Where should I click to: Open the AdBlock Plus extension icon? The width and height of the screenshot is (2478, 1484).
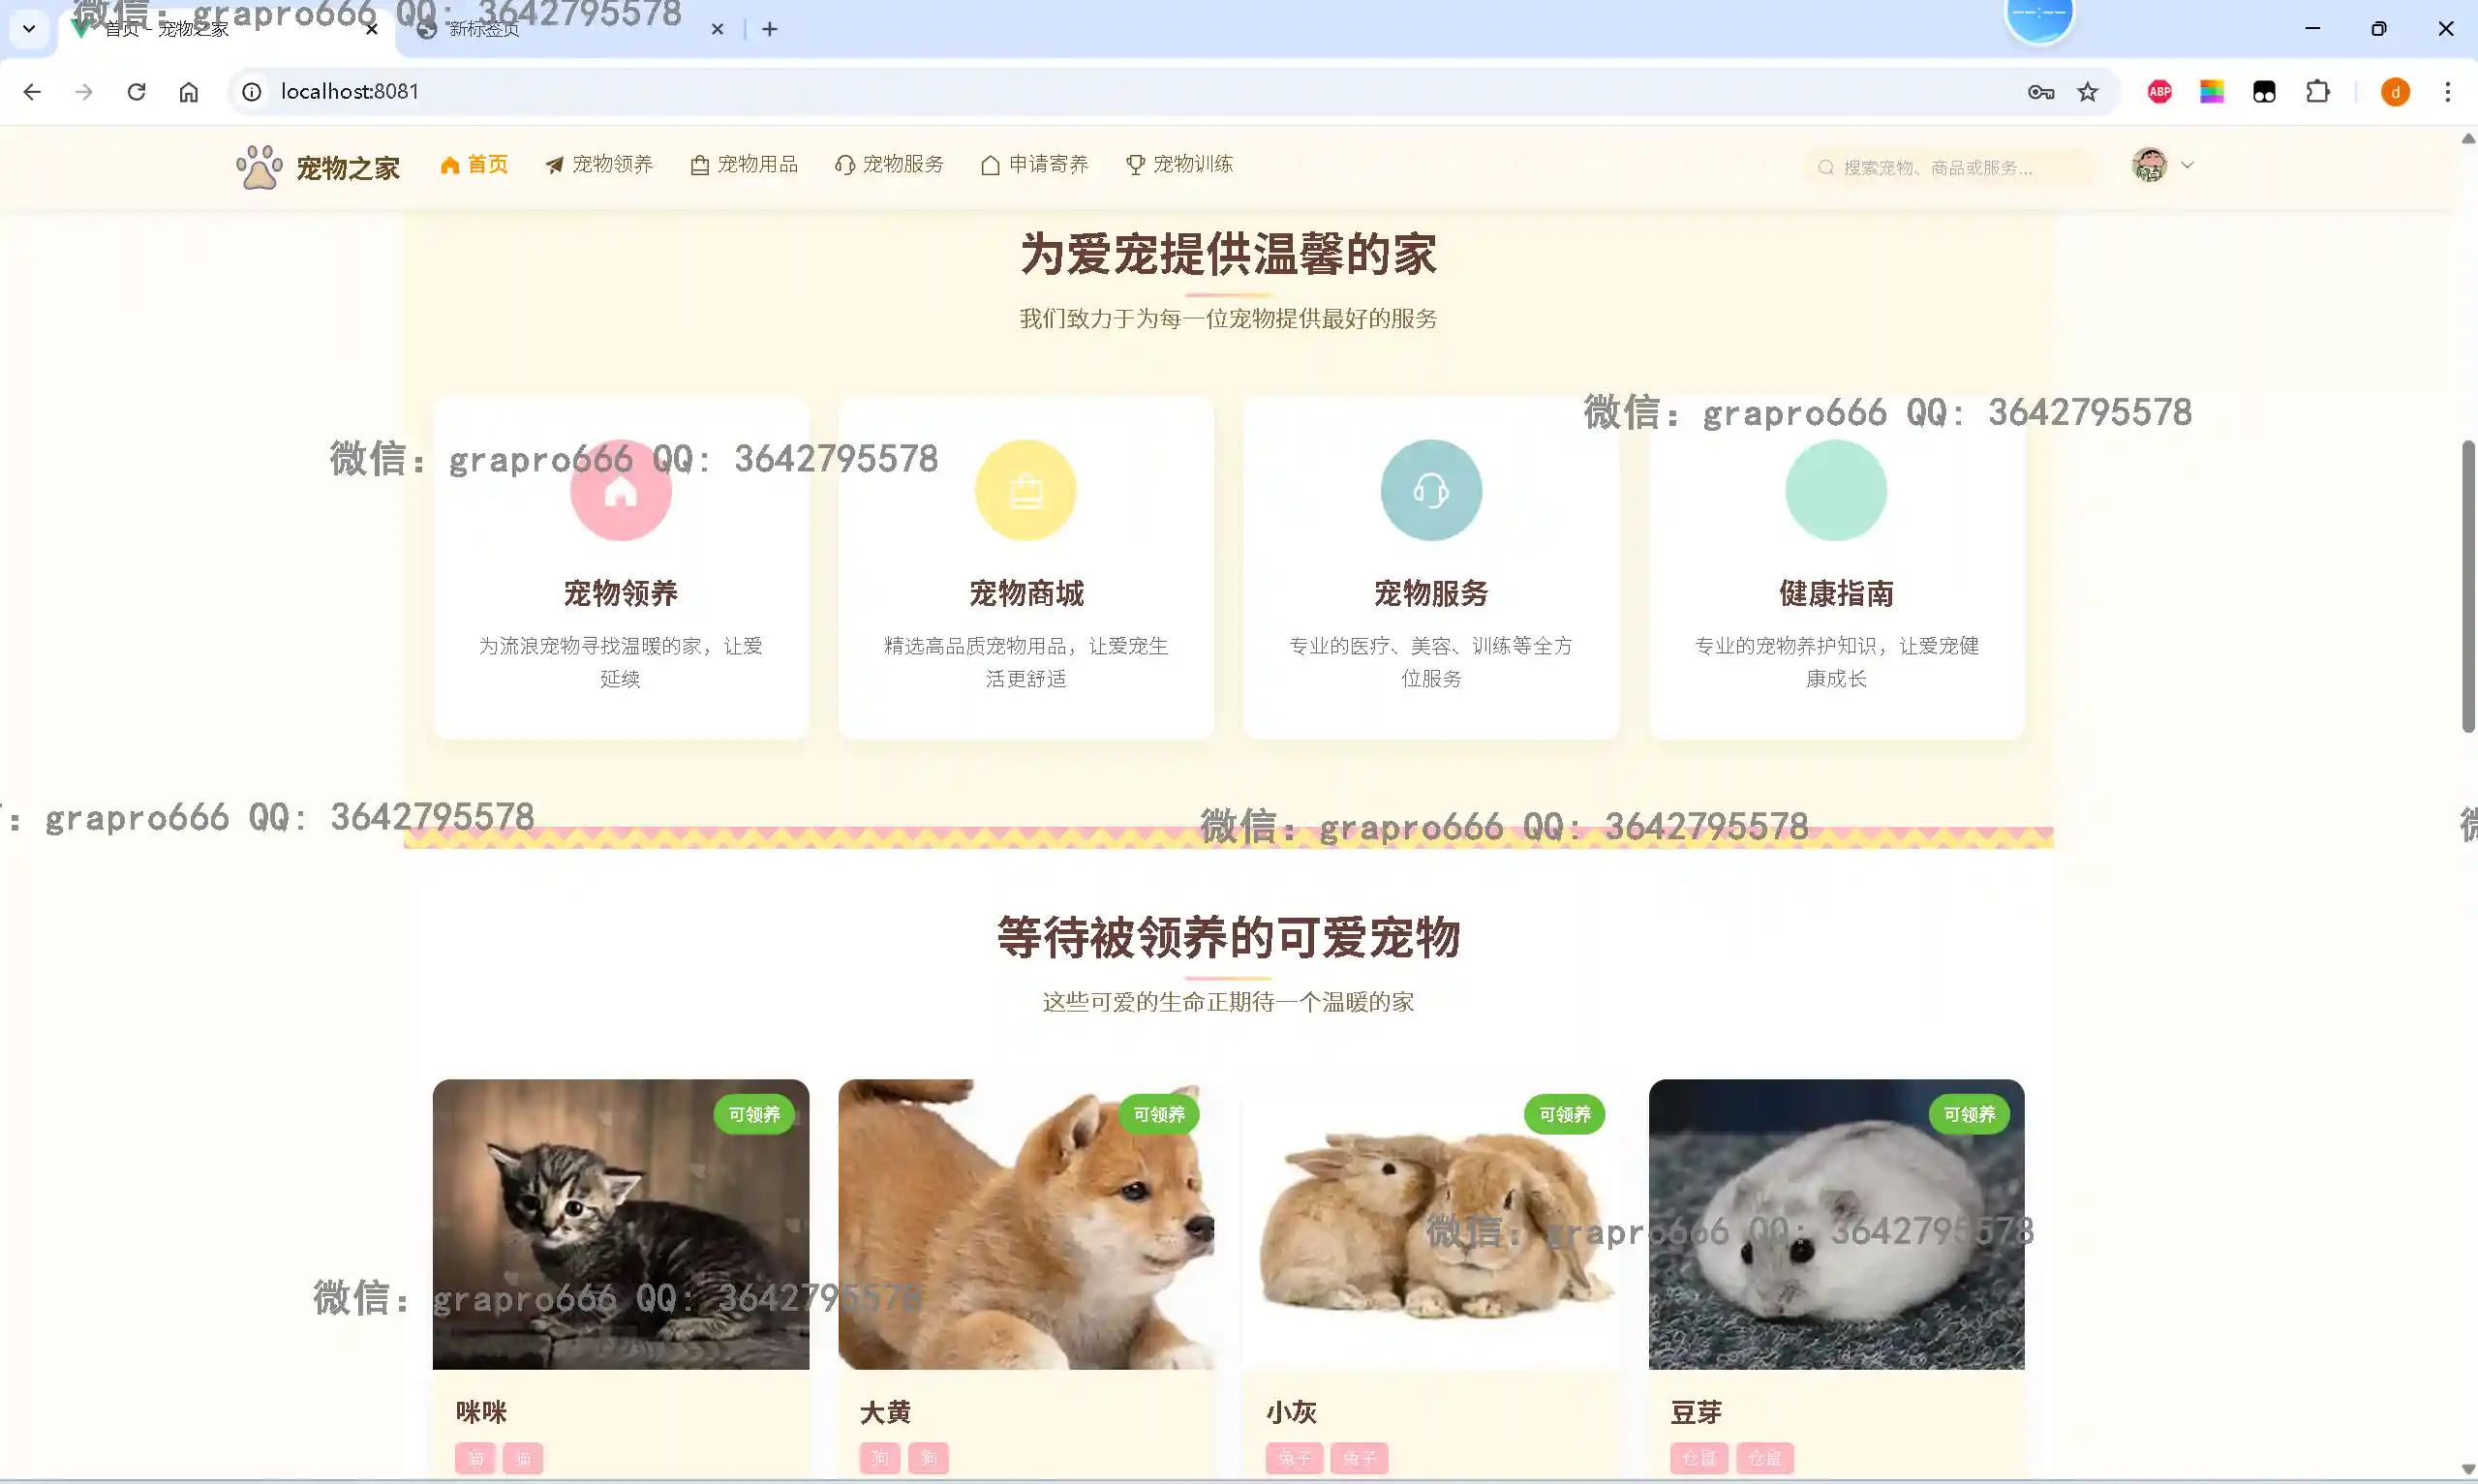(2159, 92)
